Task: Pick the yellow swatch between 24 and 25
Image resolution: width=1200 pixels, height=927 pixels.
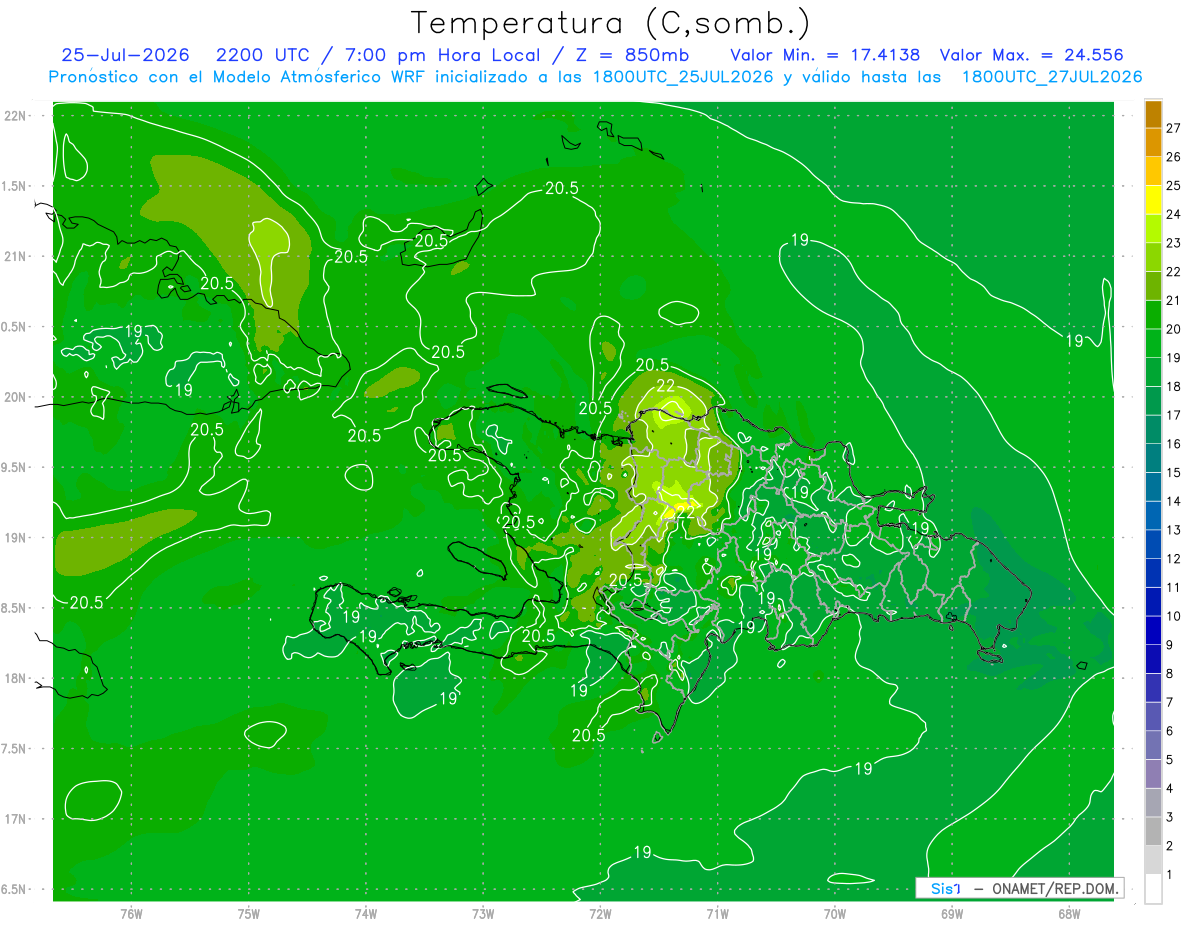Action: click(1153, 200)
